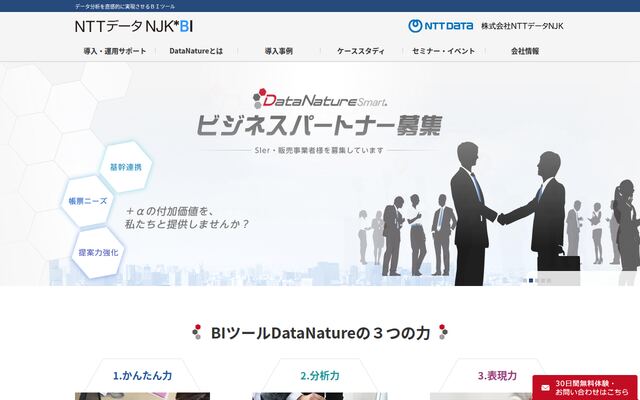Click the 株式会社NTTデータNJK company link
Image resolution: width=640 pixels, height=400 pixels.
tap(522, 26)
